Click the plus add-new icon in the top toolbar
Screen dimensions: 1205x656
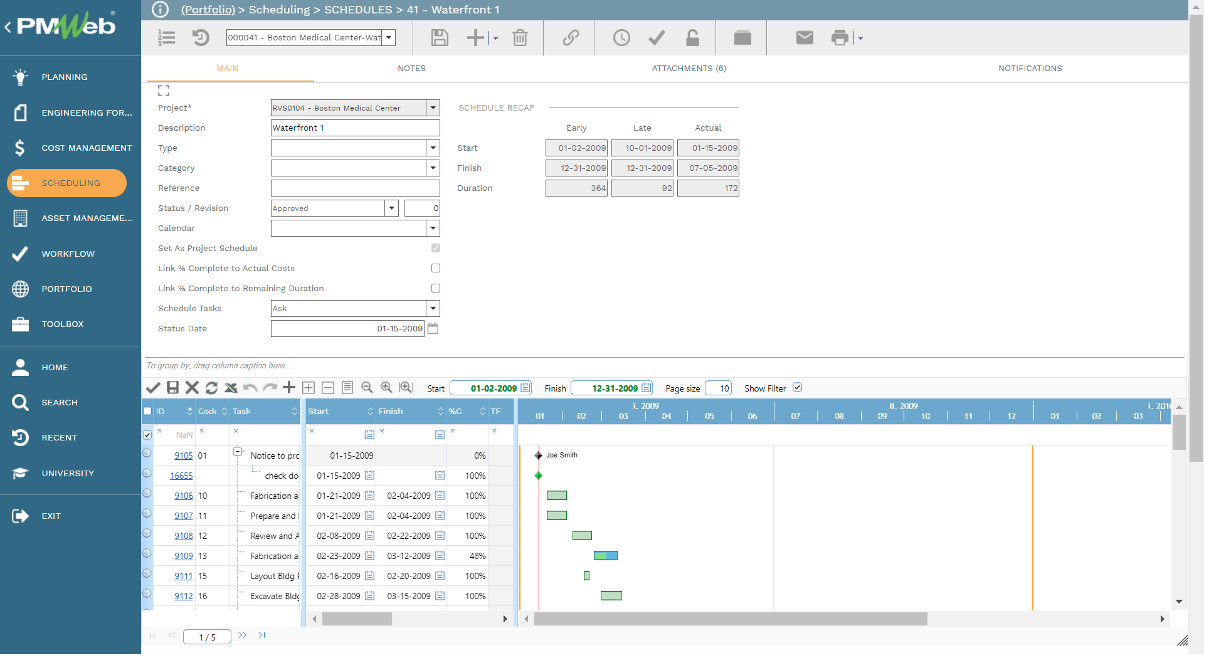click(476, 38)
